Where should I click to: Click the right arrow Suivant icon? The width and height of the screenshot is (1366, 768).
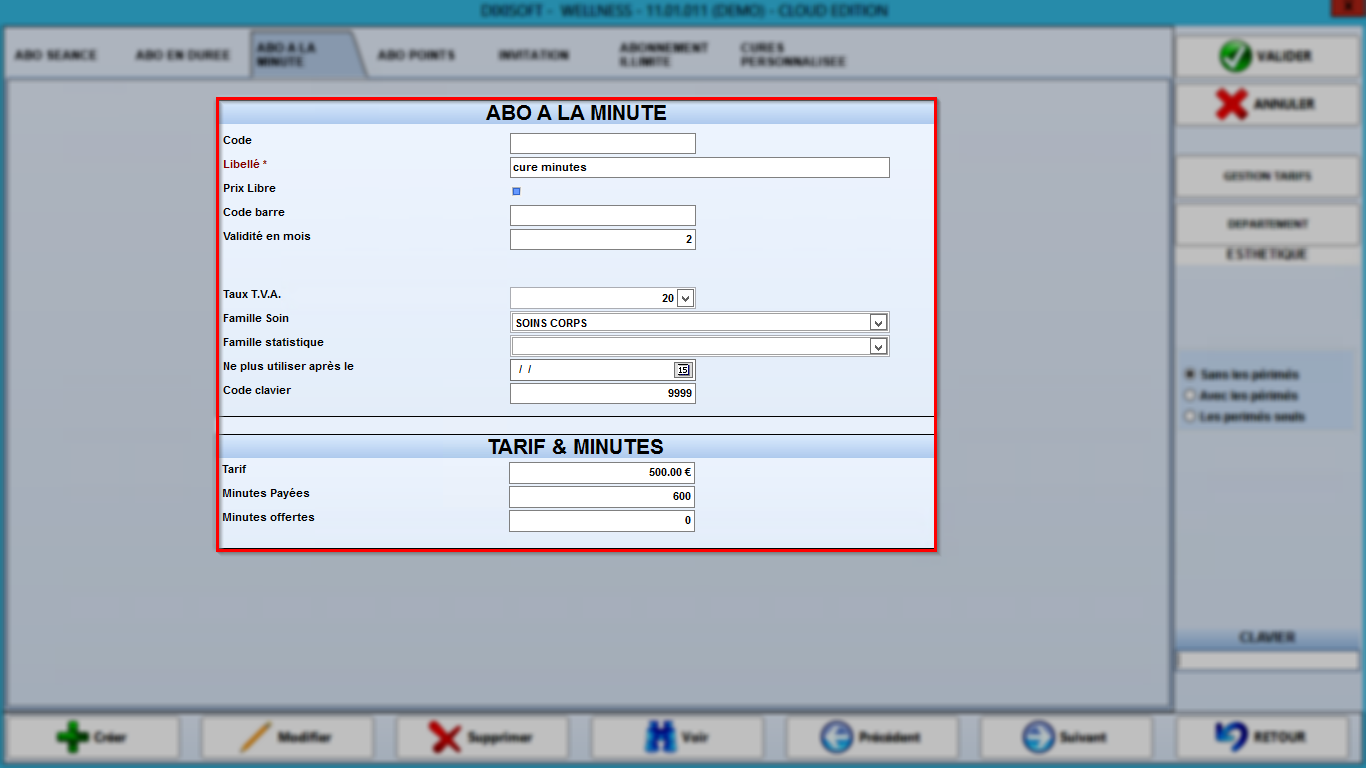pos(1039,738)
